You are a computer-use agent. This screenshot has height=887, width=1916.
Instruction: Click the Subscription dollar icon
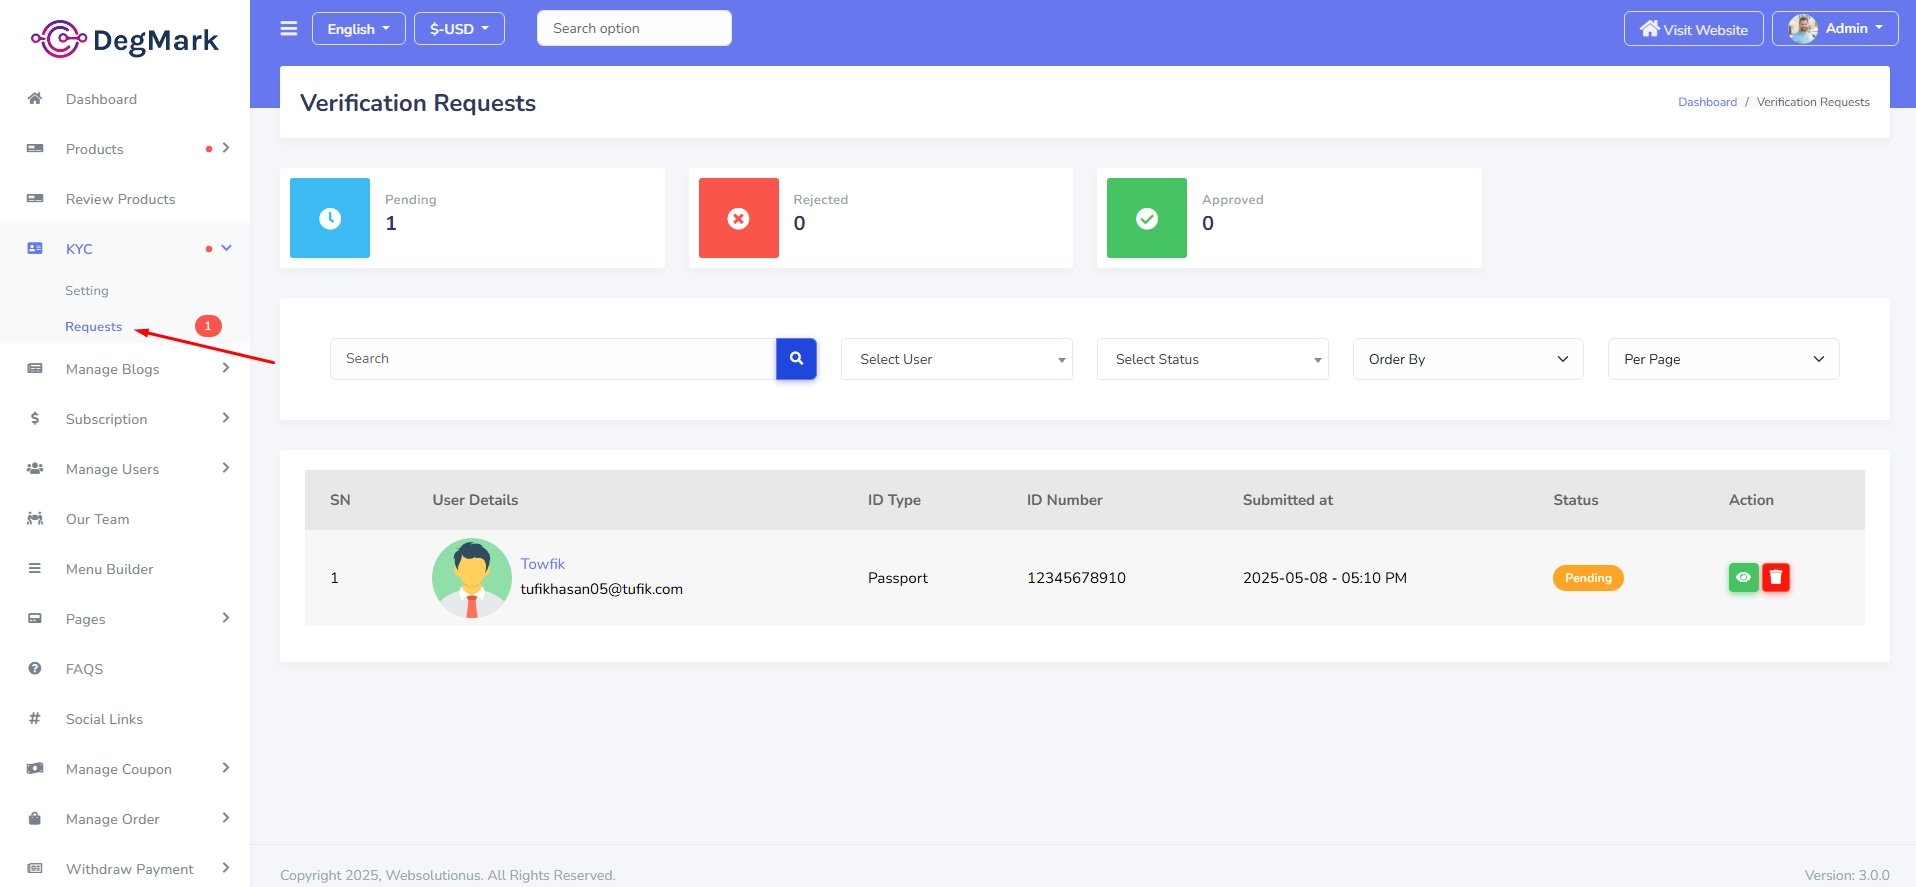coord(35,418)
